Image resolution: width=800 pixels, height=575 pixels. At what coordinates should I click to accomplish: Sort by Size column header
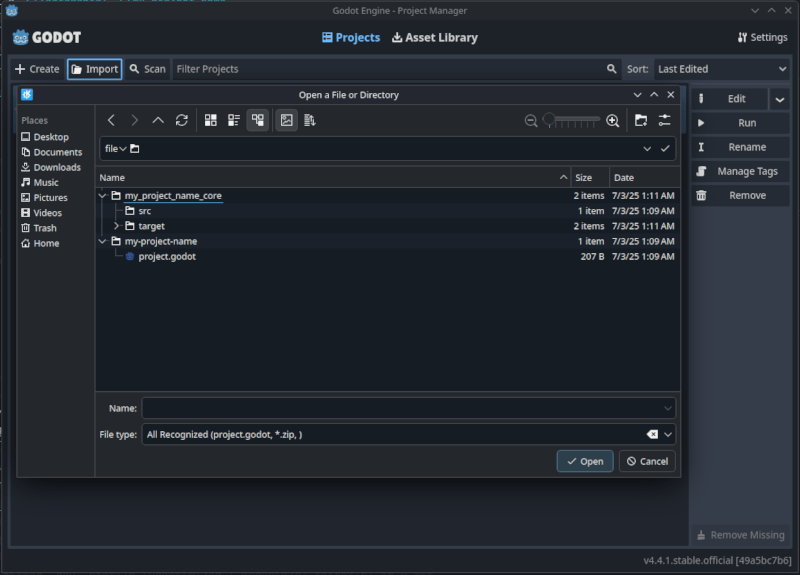pyautogui.click(x=590, y=178)
